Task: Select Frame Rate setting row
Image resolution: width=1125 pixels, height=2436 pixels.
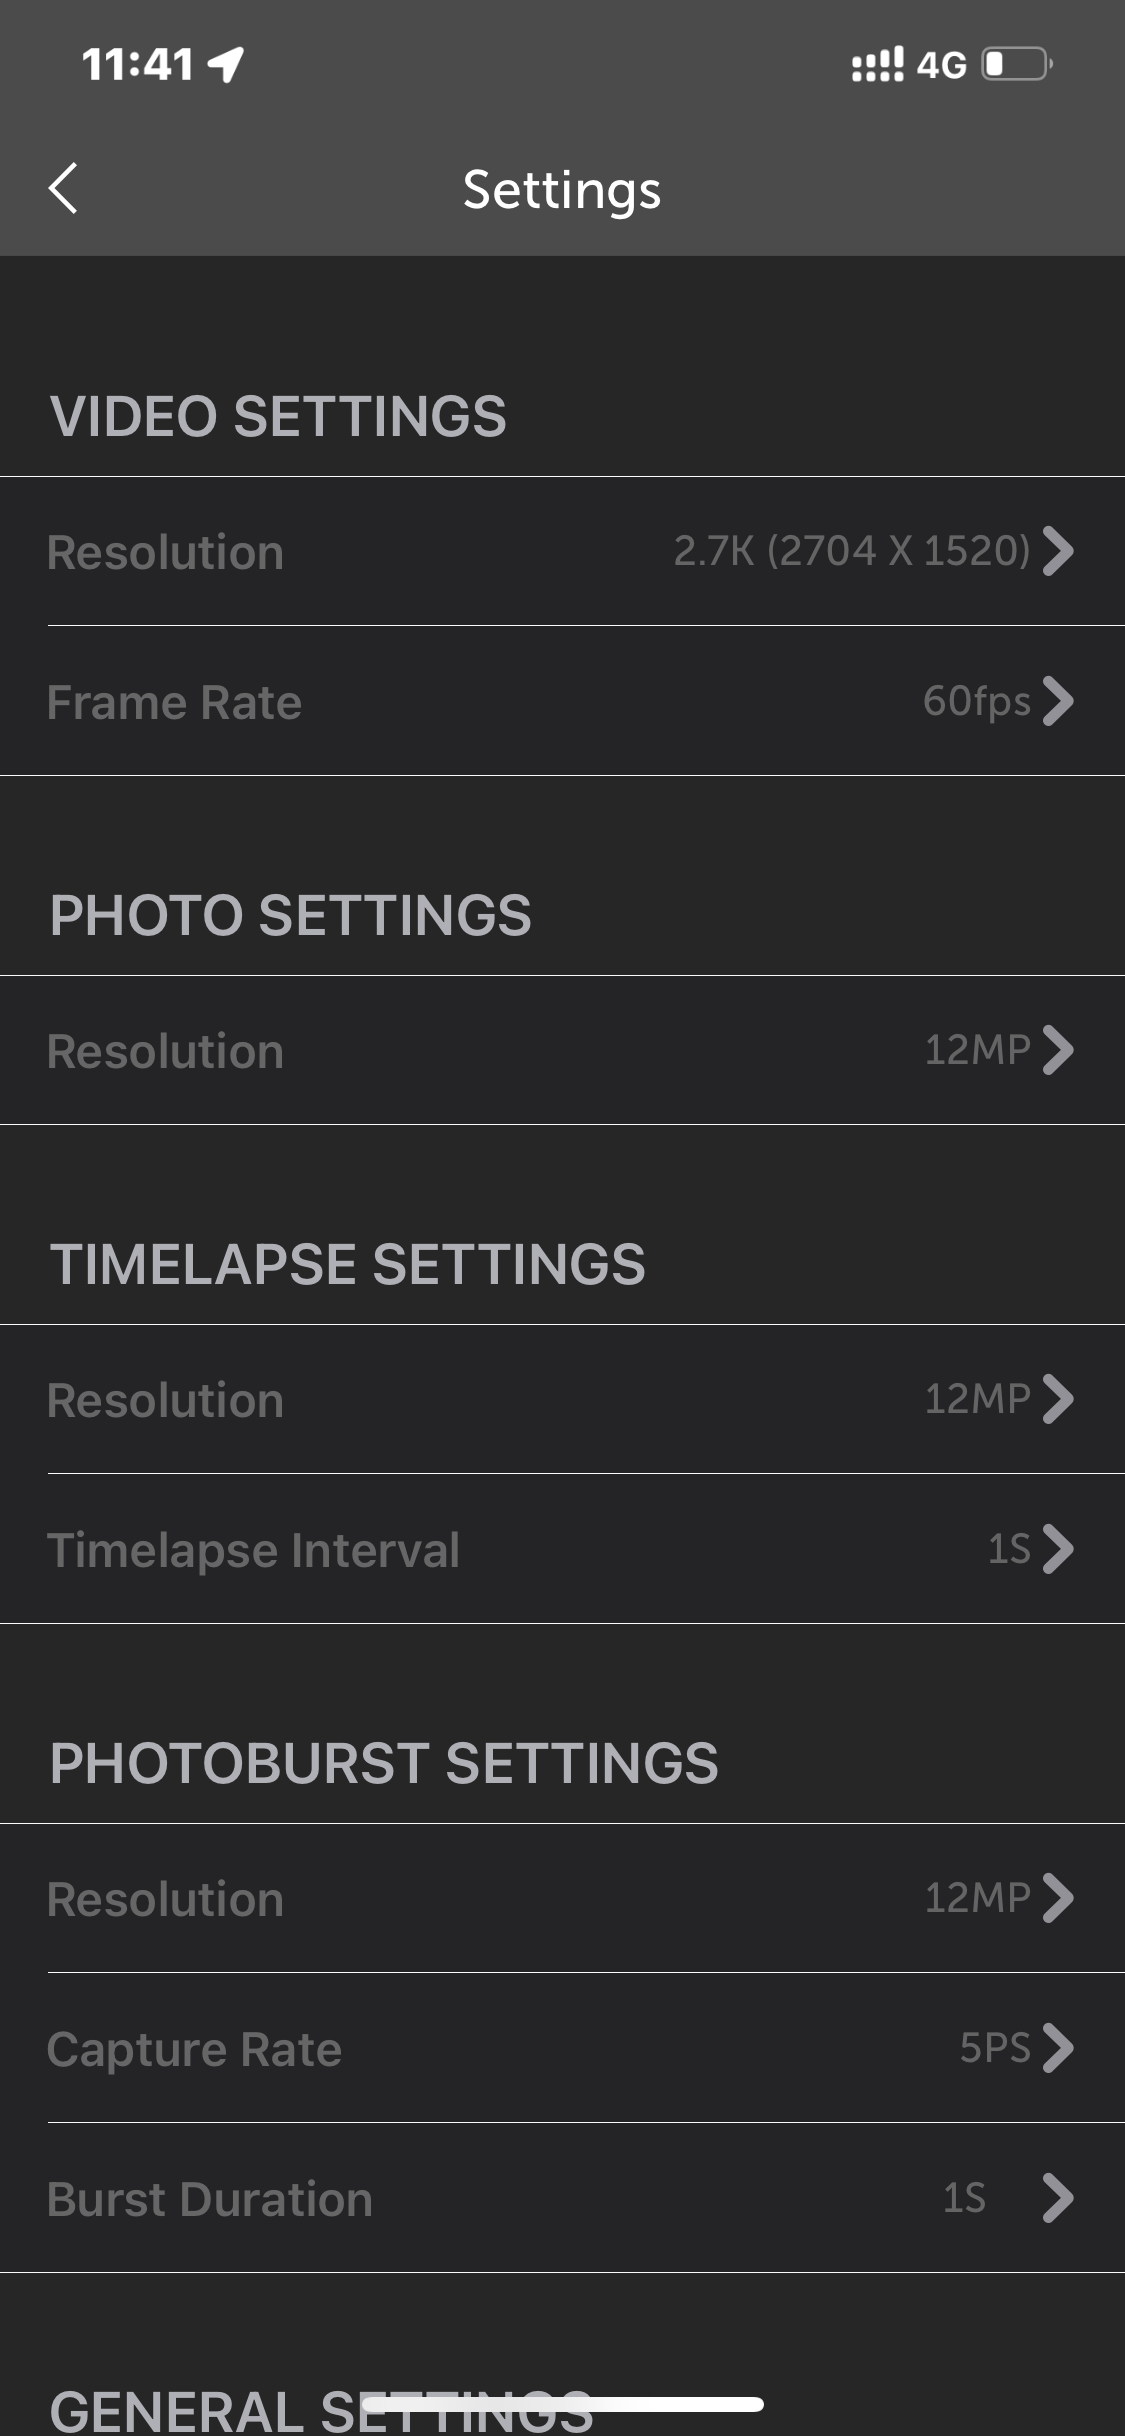Action: tap(400, 702)
